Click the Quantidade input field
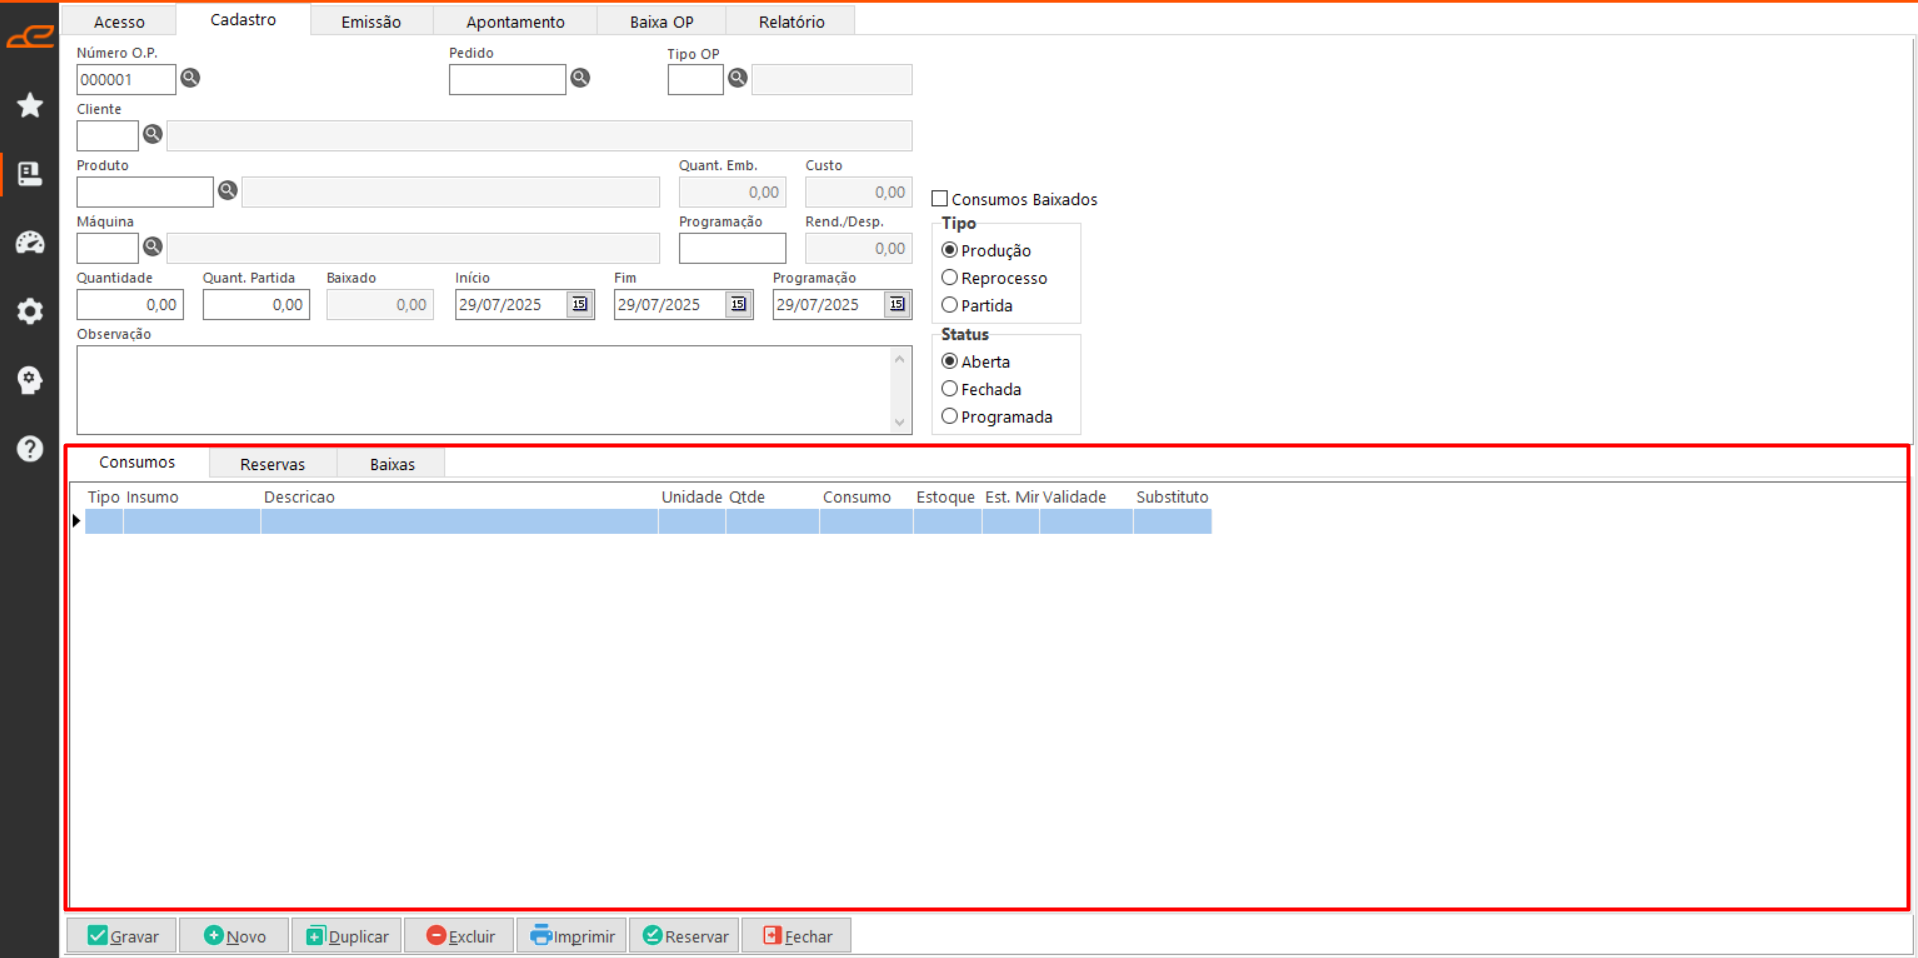The image size is (1918, 958). click(x=130, y=305)
